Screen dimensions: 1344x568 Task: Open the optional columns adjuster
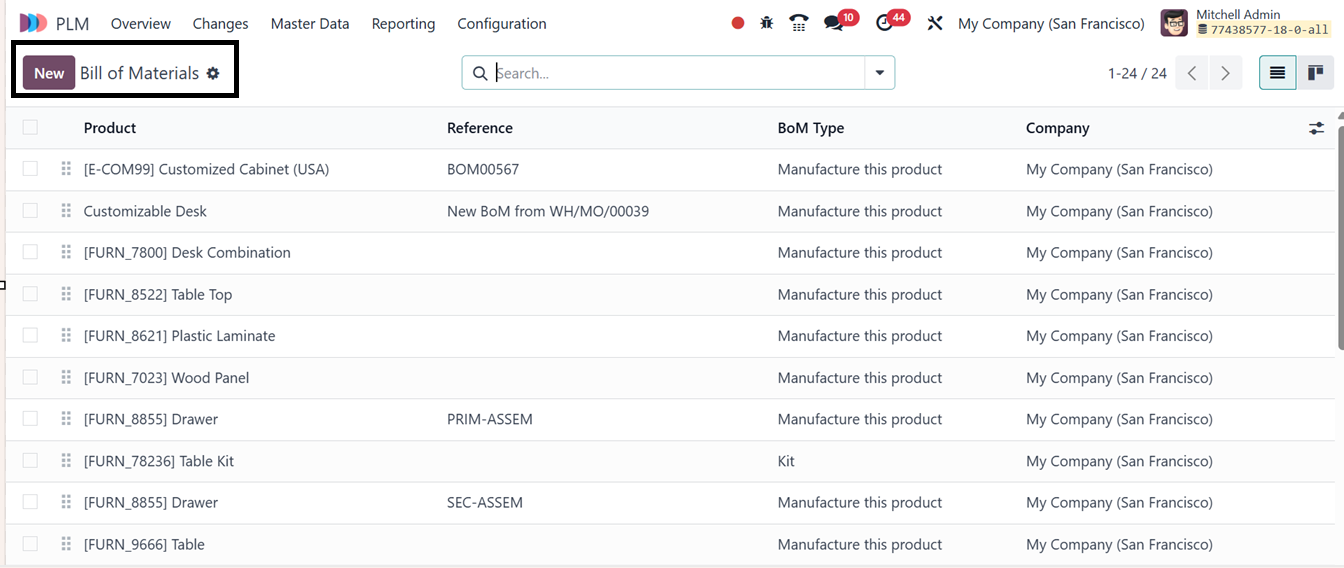(x=1316, y=128)
